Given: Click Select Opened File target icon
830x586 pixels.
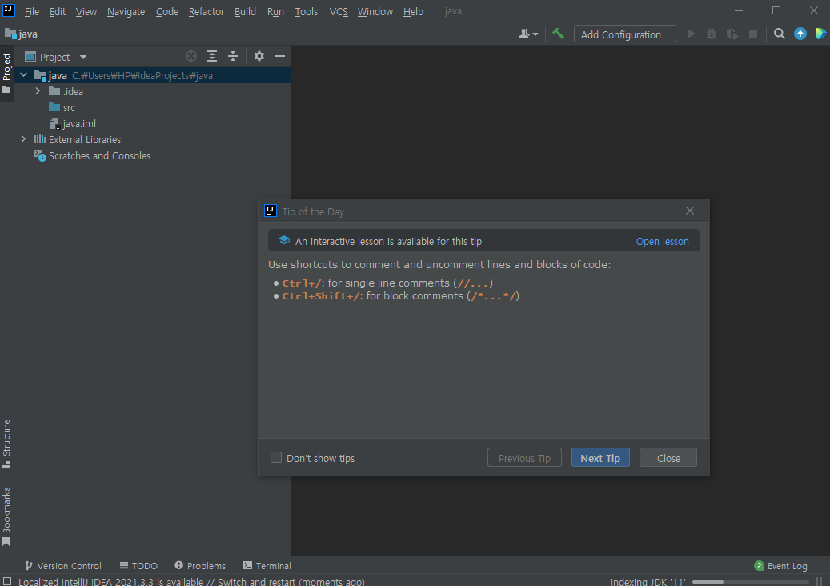Looking at the screenshot, I should pyautogui.click(x=191, y=56).
